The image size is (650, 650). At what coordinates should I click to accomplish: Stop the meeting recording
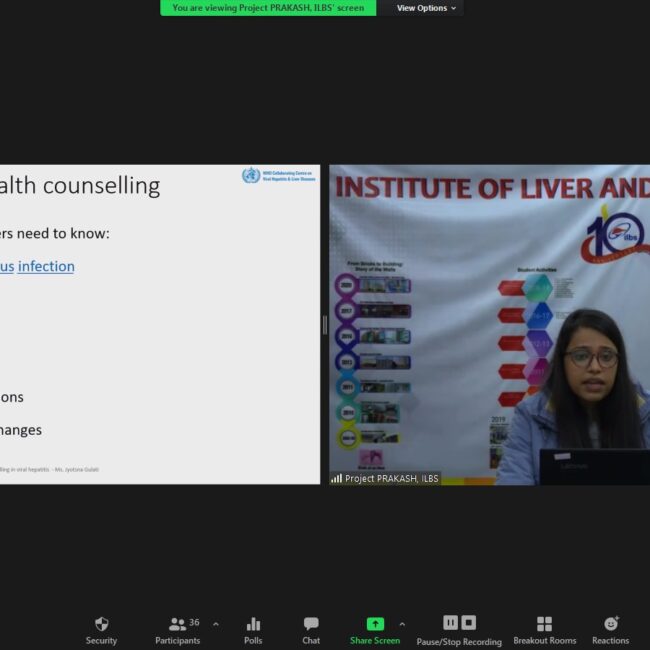[x=469, y=622]
